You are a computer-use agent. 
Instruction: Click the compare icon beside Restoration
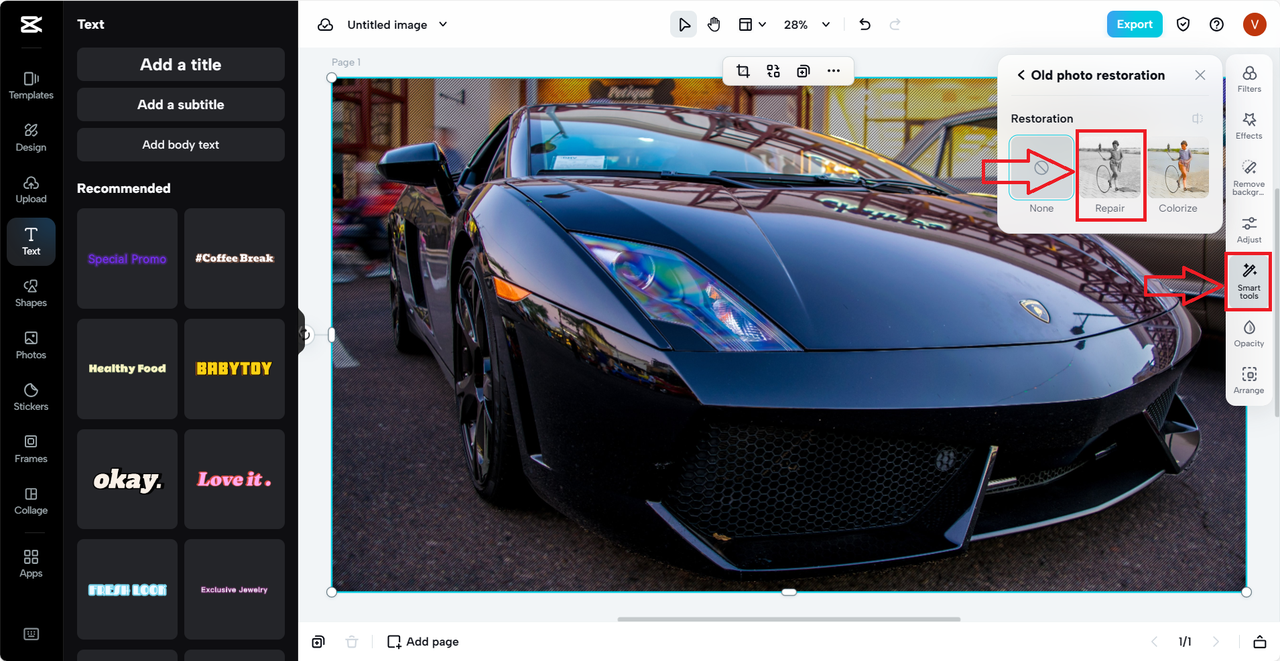click(1197, 118)
